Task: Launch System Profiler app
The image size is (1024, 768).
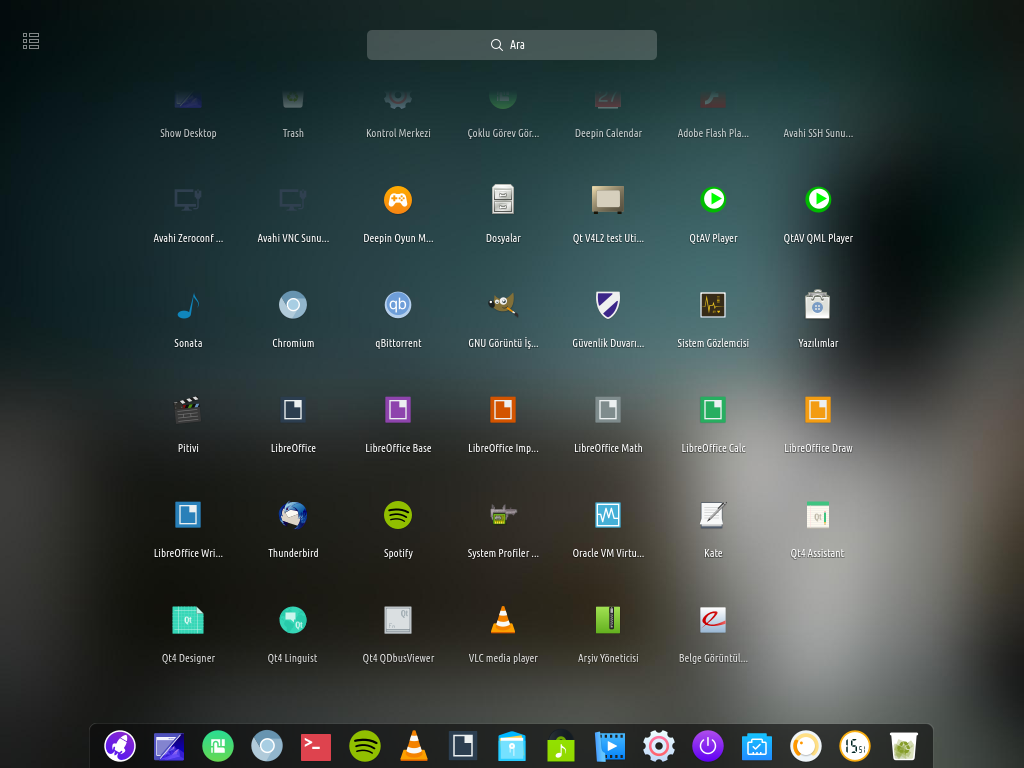Action: pos(503,515)
